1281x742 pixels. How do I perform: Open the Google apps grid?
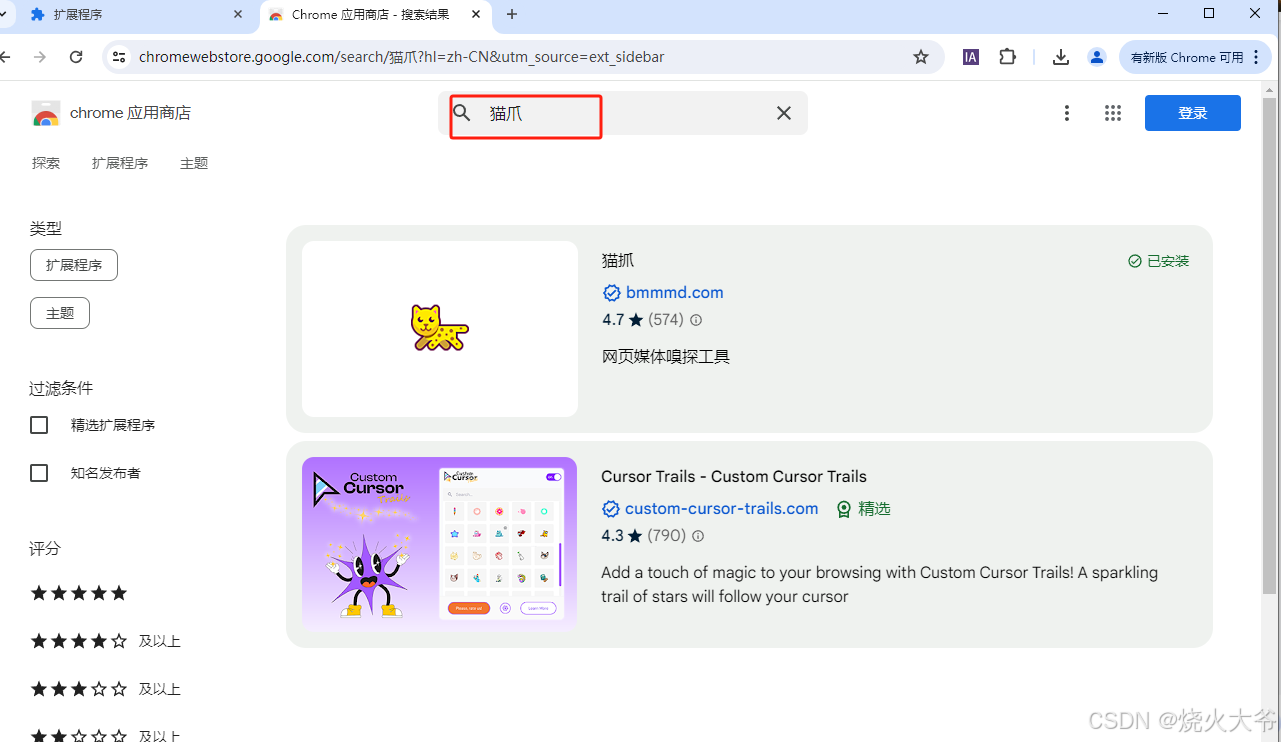tap(1113, 113)
